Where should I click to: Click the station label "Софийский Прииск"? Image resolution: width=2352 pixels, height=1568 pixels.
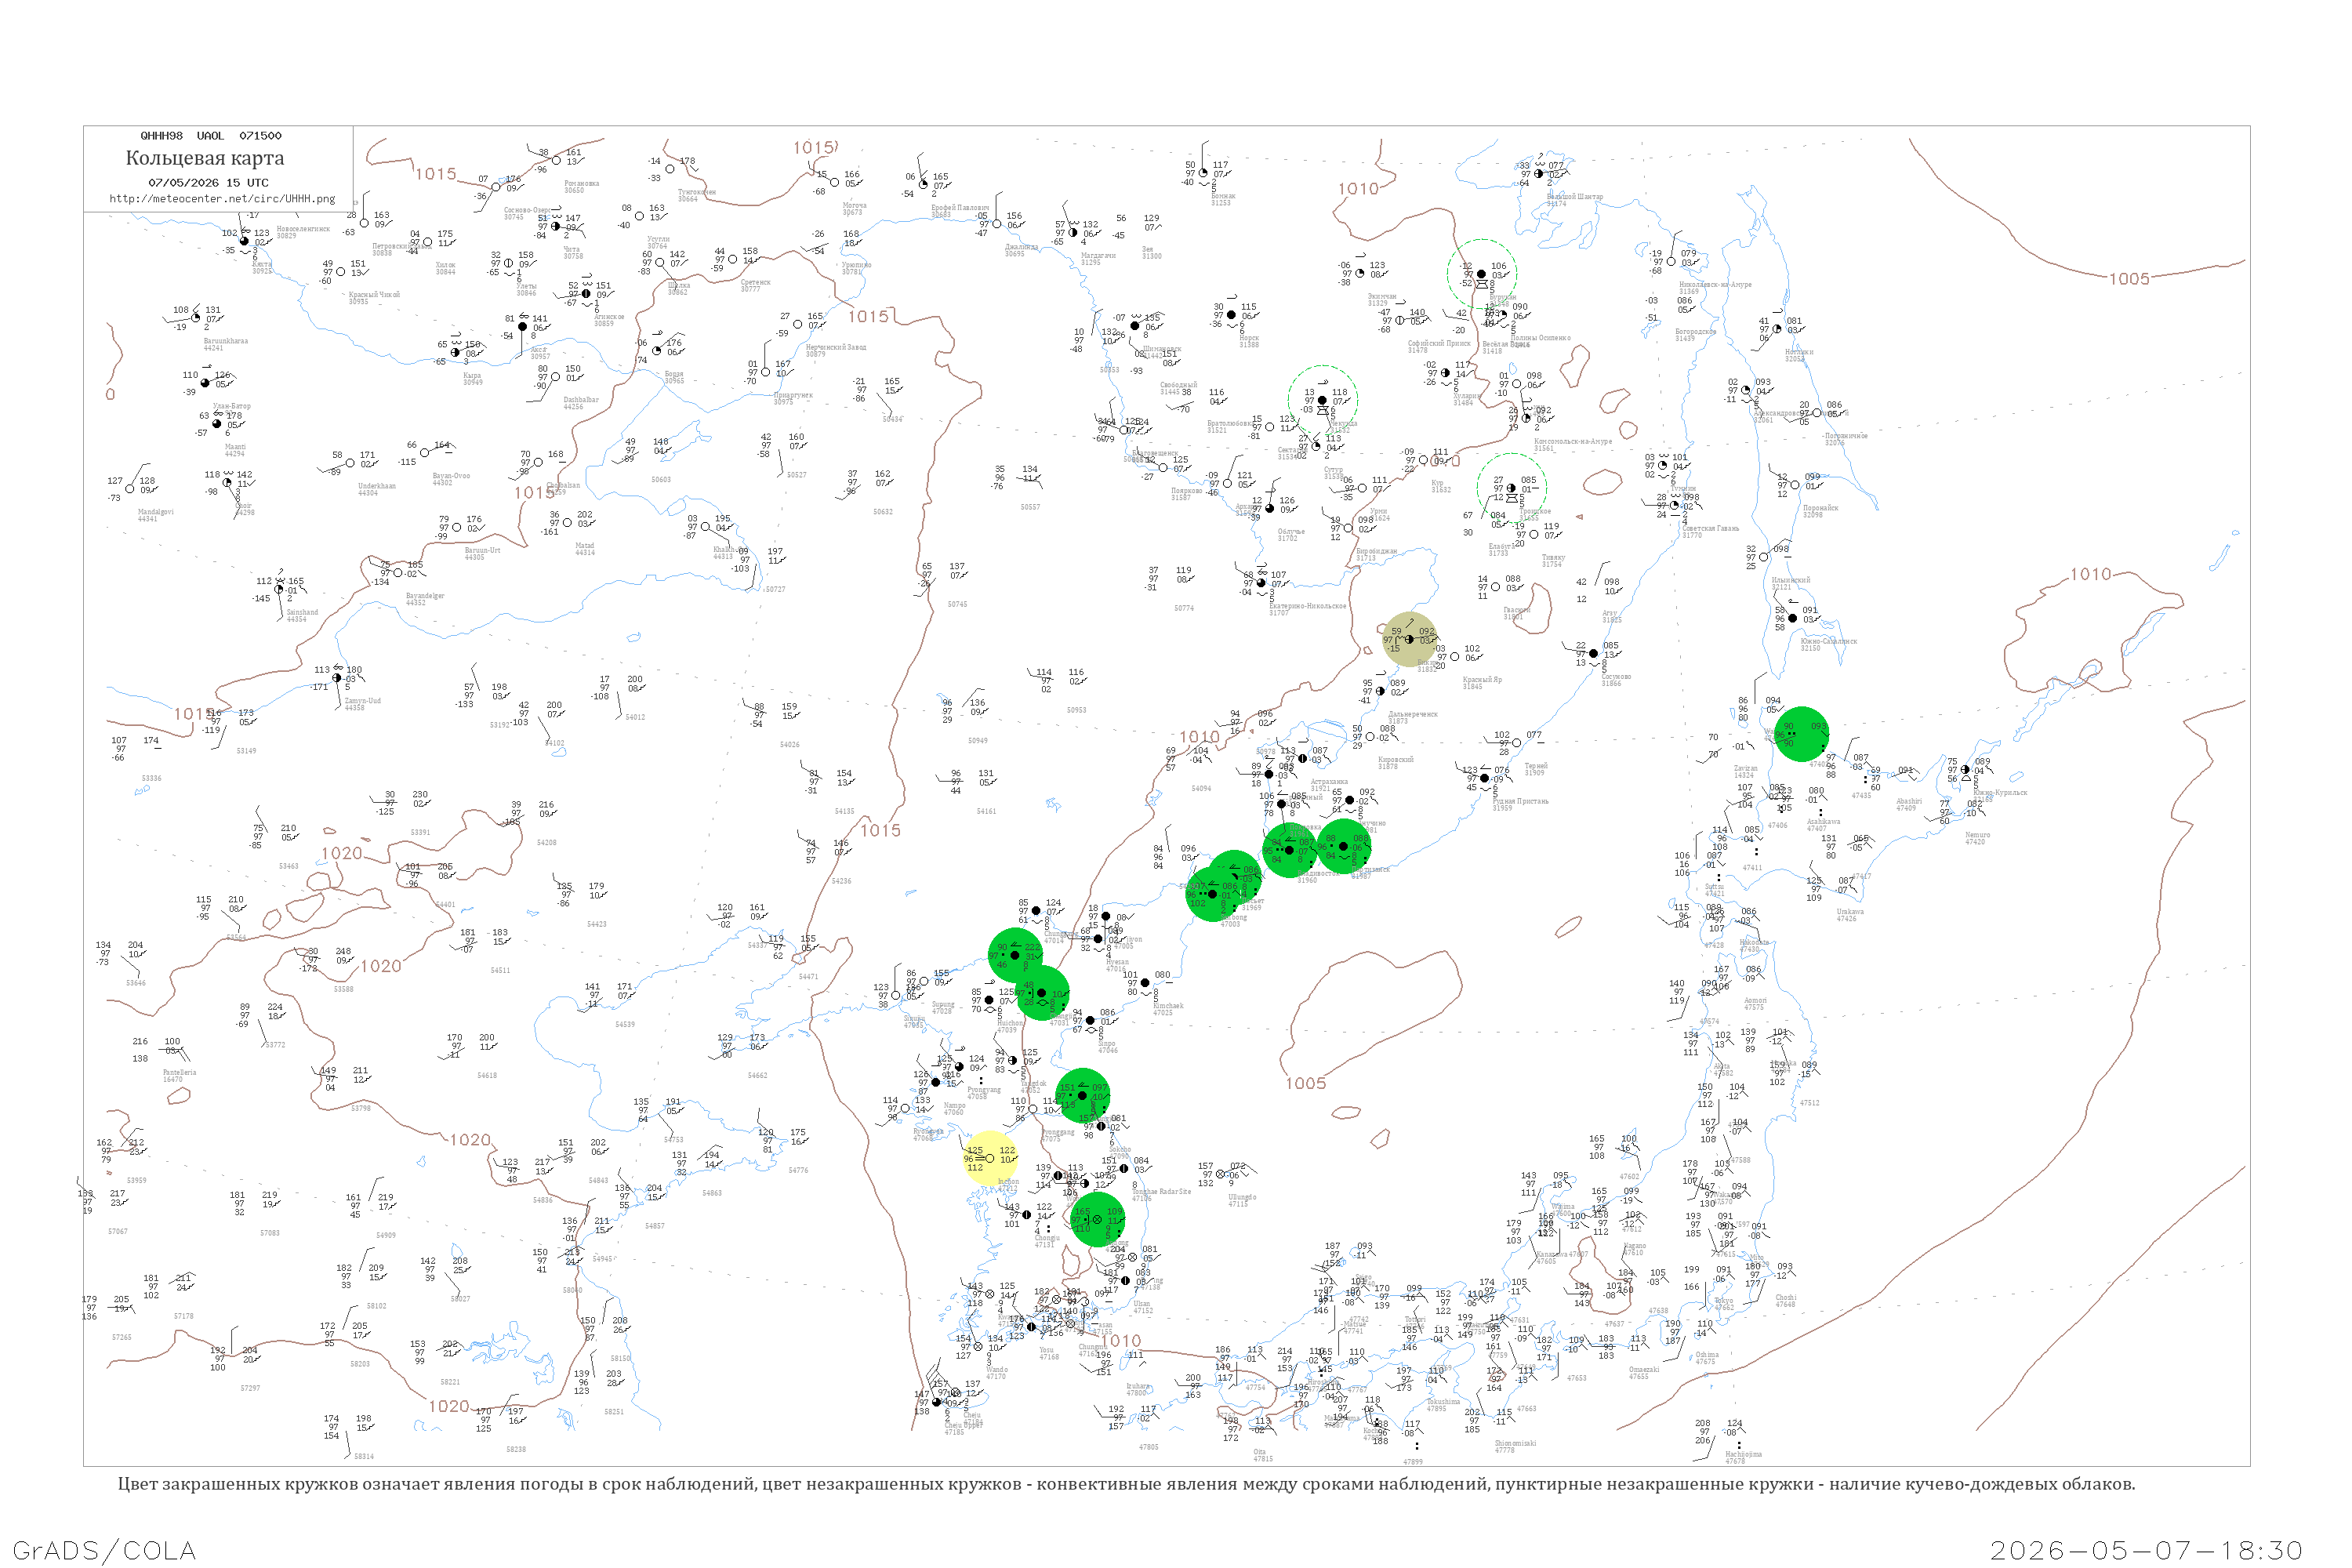tap(1439, 343)
